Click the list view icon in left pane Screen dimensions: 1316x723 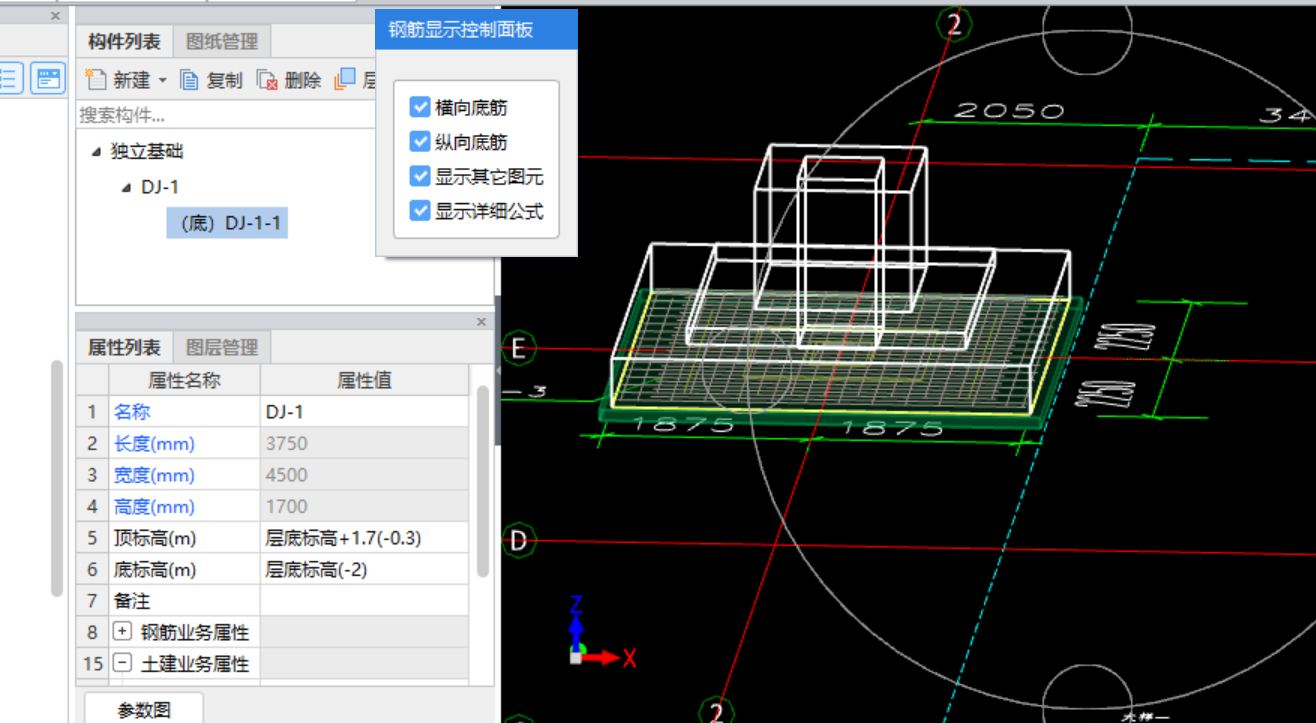click(9, 78)
